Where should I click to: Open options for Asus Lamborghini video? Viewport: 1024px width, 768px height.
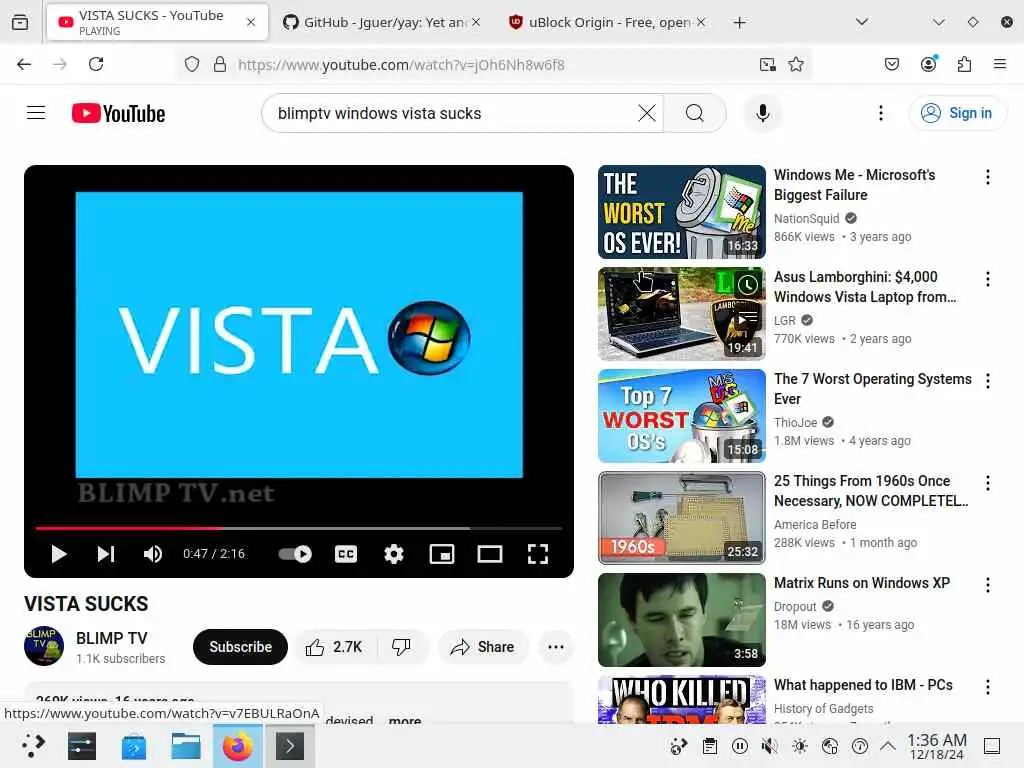987,279
